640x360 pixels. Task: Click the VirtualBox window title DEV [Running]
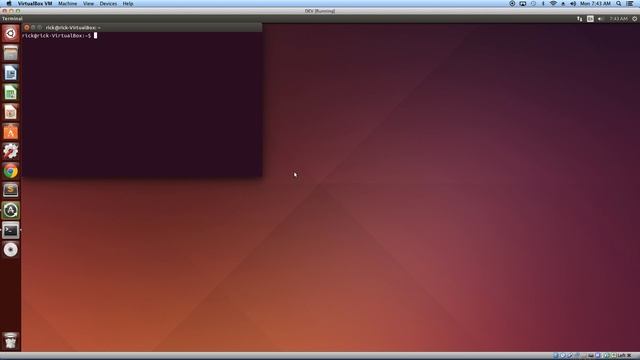320,11
